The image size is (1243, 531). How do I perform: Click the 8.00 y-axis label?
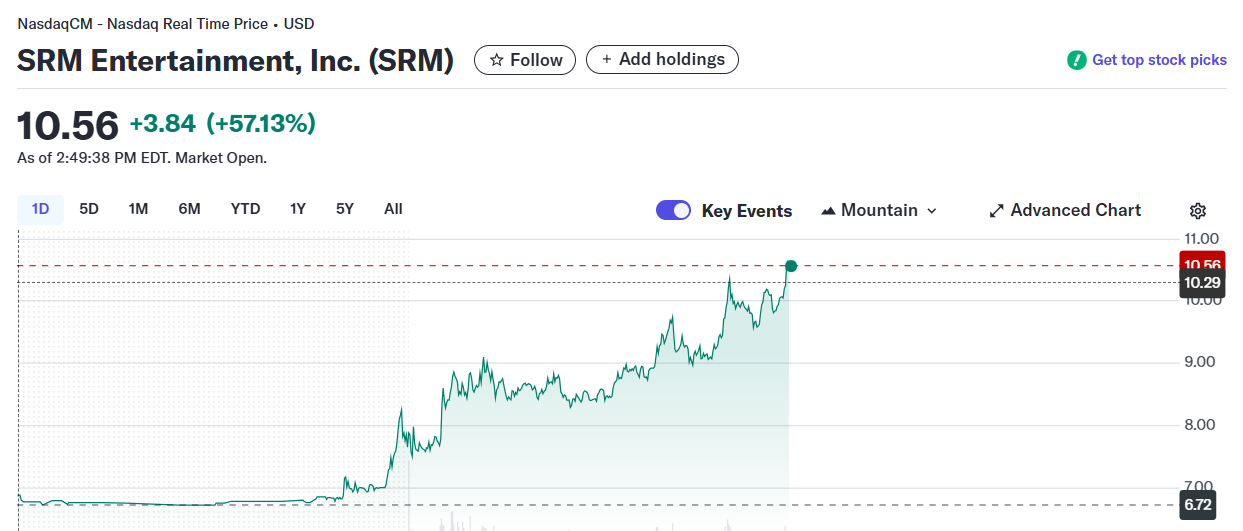[1199, 425]
